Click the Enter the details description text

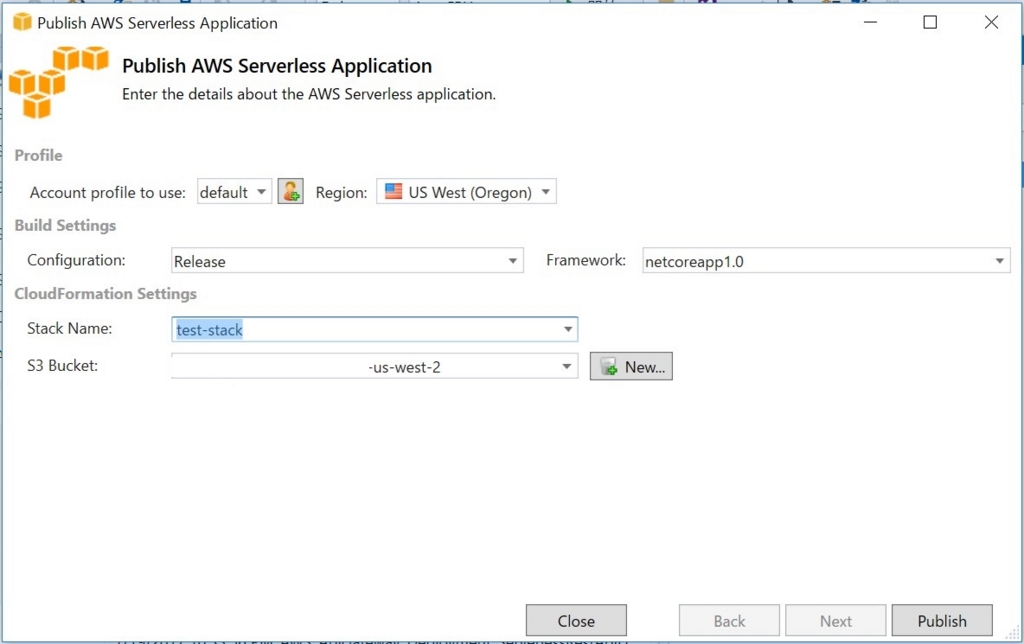coord(309,94)
